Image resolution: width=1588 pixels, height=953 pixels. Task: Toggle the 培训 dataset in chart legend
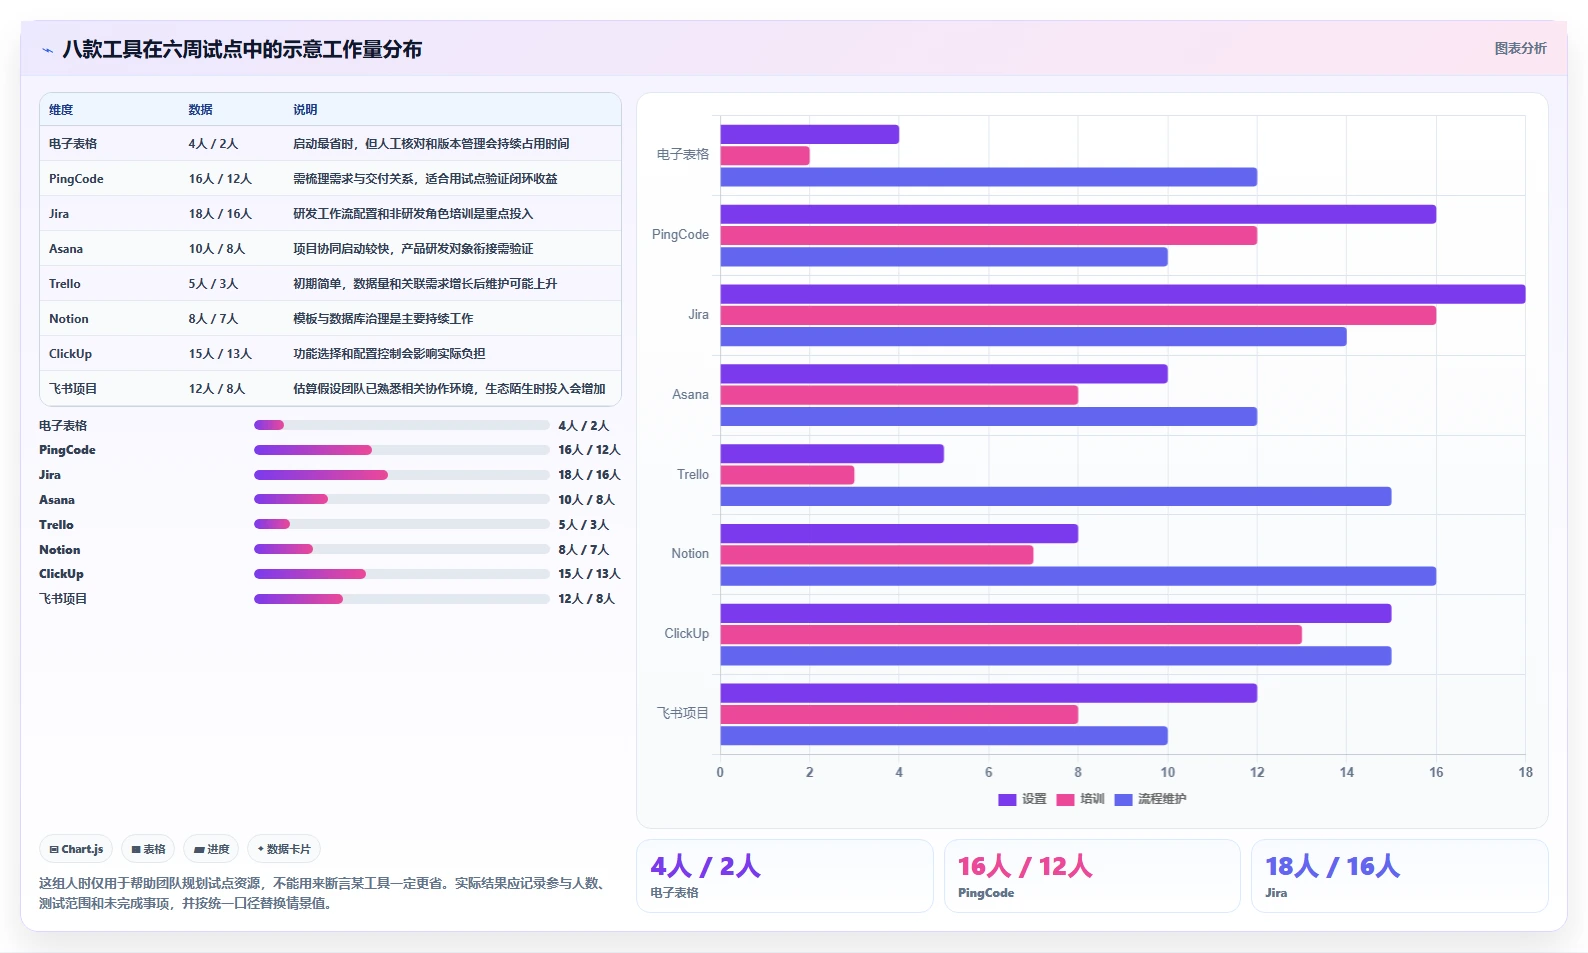pos(1080,799)
